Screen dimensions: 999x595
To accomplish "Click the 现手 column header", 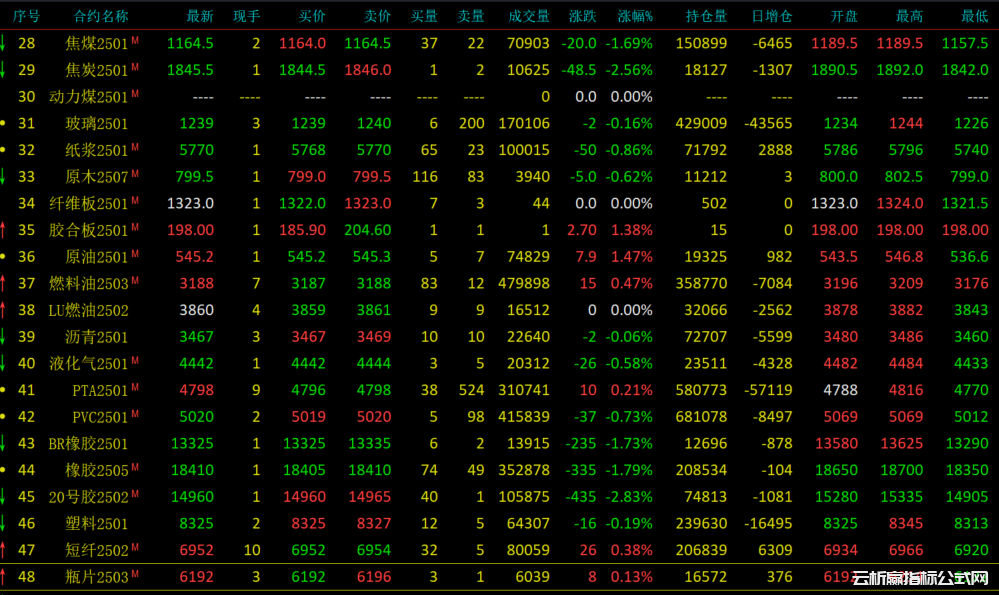I will click(x=247, y=16).
